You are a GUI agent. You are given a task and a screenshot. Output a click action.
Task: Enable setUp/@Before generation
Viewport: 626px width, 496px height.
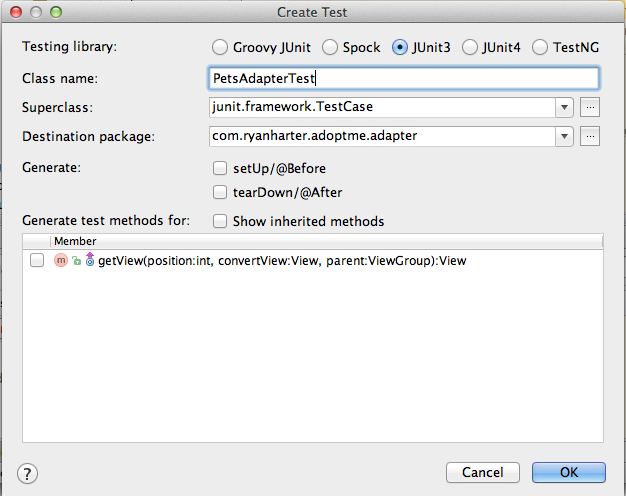pos(220,168)
